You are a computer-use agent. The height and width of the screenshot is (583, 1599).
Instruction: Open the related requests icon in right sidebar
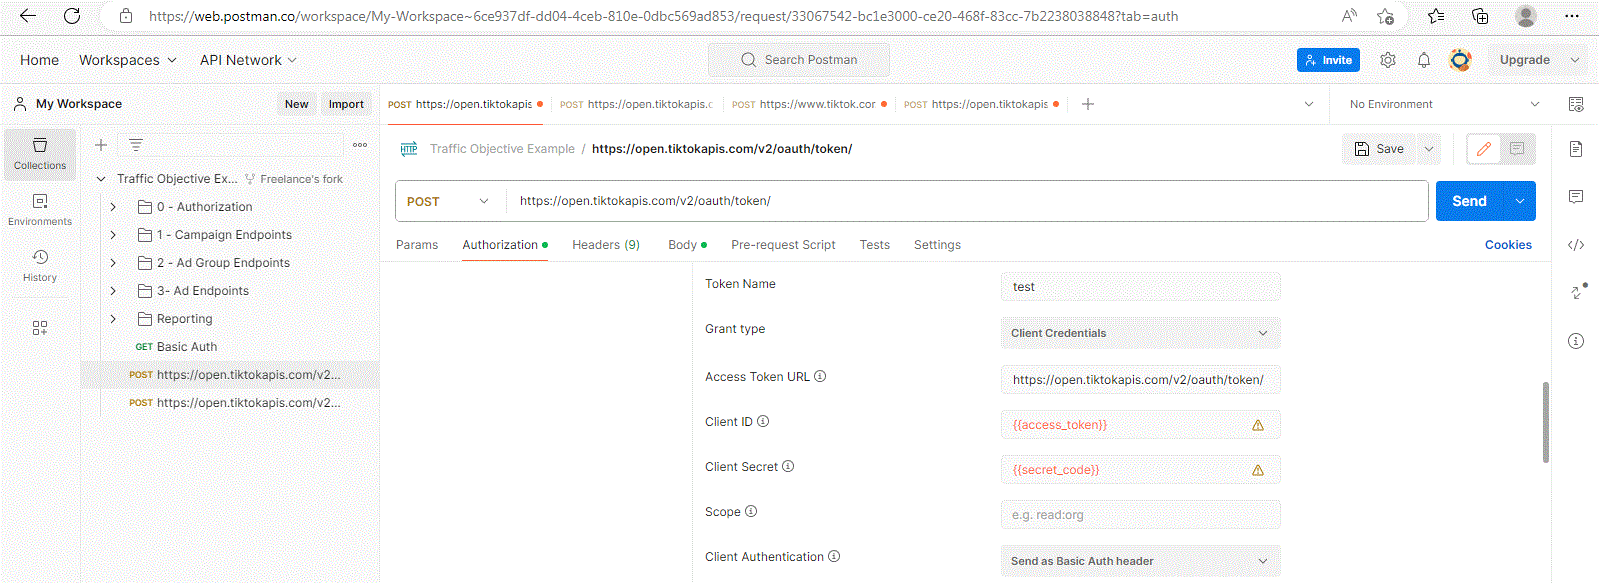1578,291
